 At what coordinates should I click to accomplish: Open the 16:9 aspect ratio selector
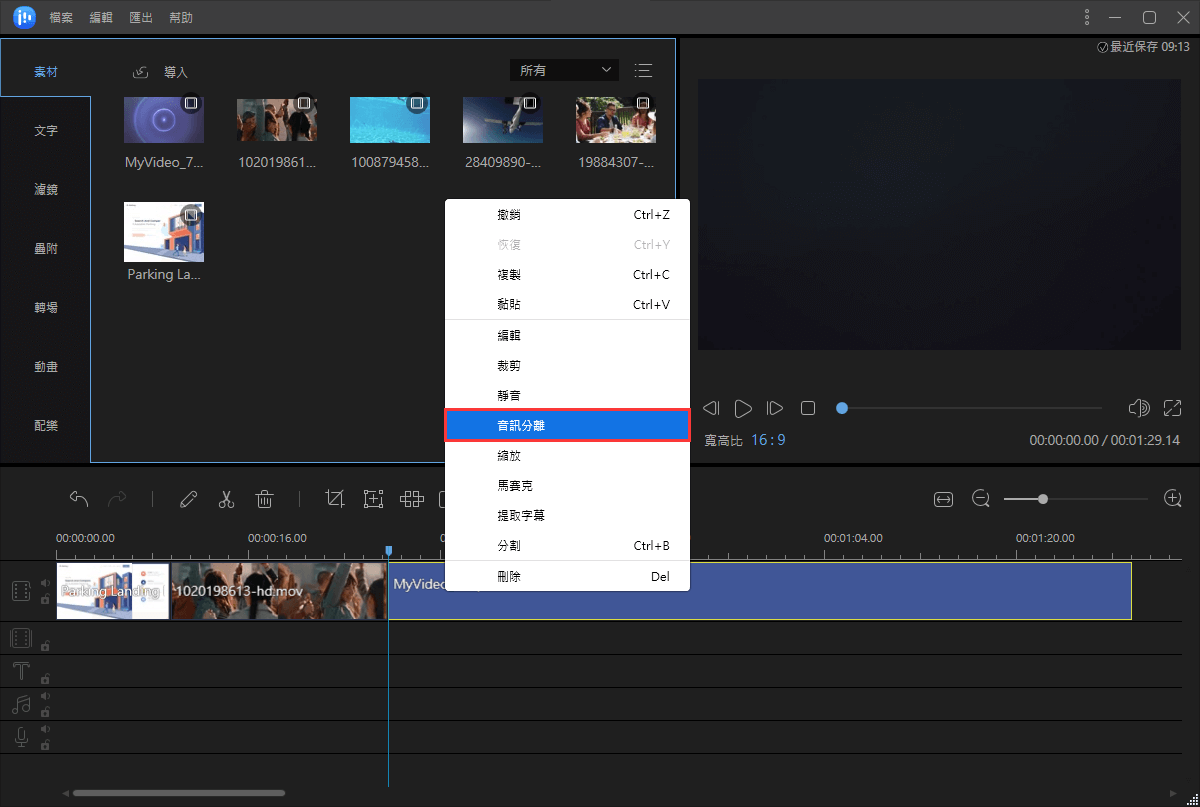(x=768, y=440)
